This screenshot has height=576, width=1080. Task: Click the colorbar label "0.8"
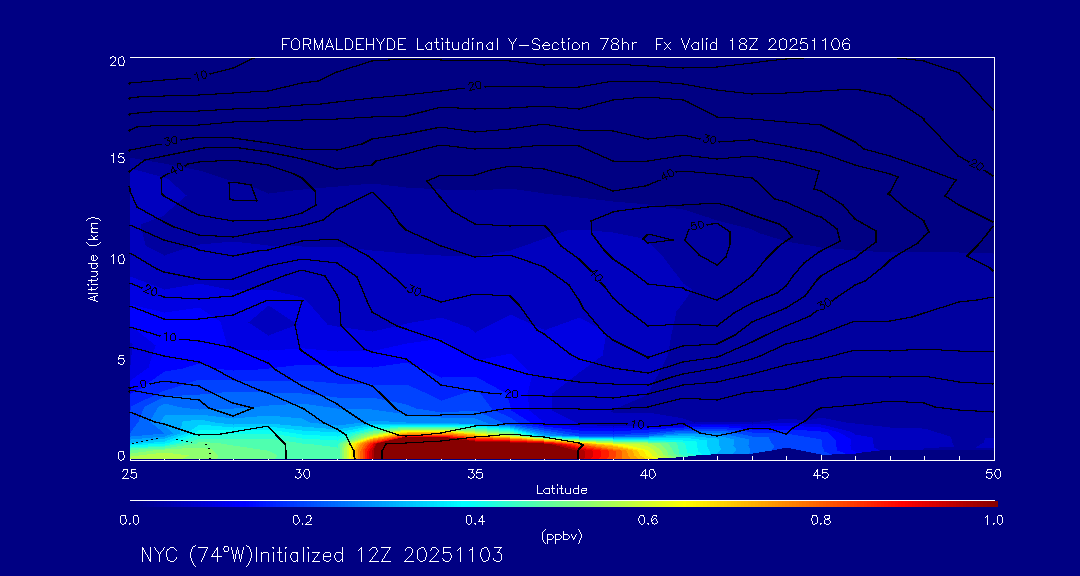[821, 520]
